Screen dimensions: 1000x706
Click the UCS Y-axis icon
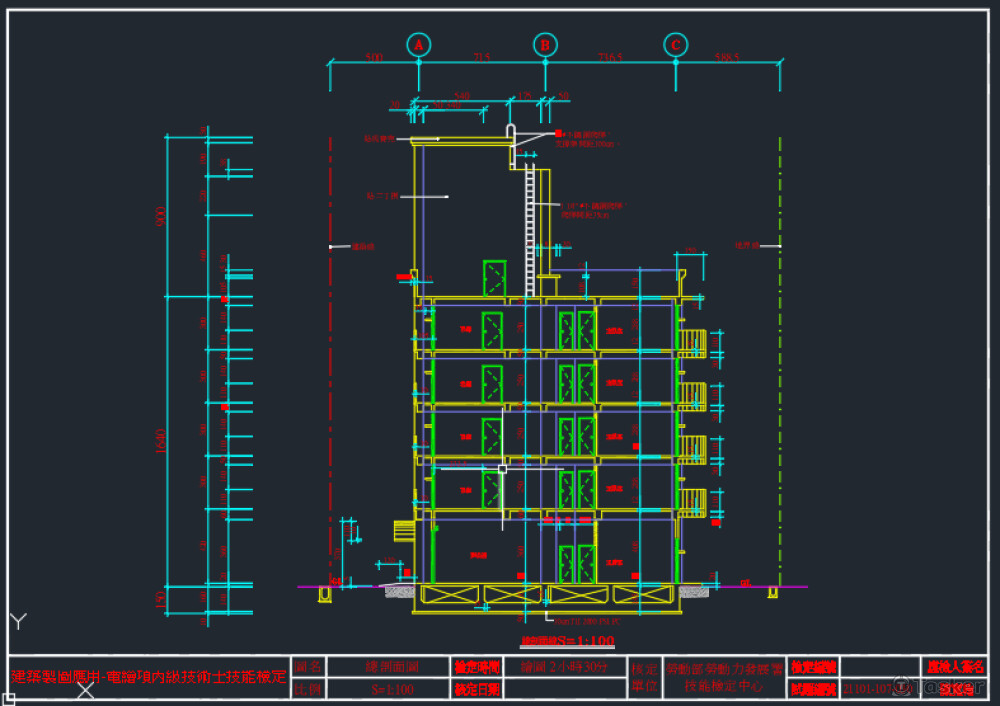click(17, 621)
